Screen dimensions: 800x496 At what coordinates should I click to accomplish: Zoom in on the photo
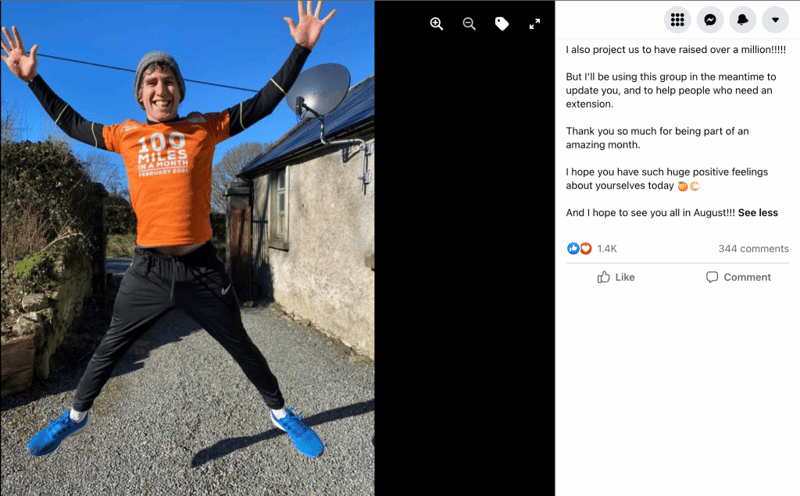point(436,24)
